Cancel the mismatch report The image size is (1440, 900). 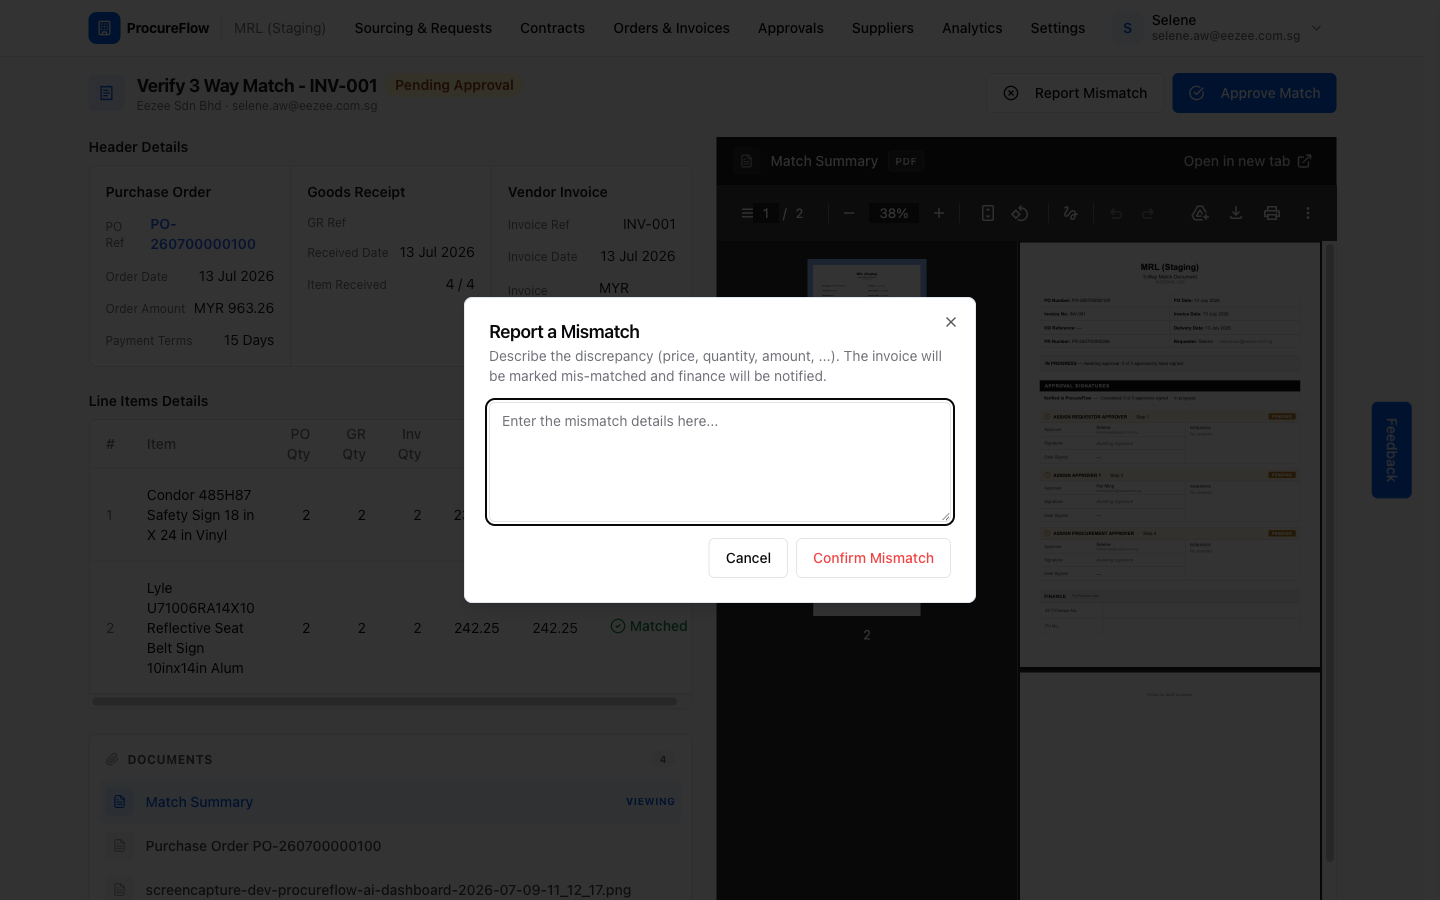pos(748,558)
